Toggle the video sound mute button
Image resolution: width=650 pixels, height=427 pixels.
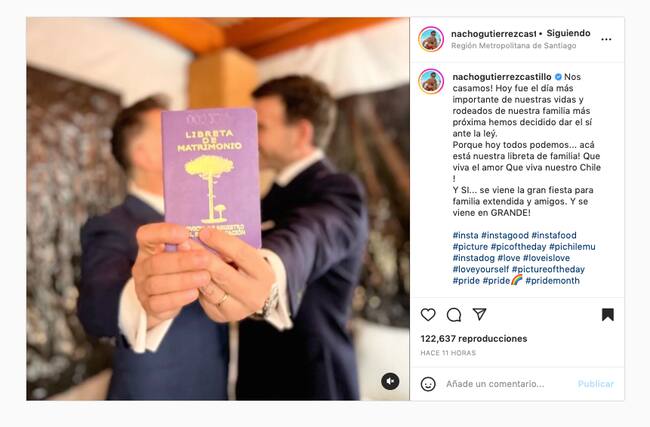coord(390,381)
